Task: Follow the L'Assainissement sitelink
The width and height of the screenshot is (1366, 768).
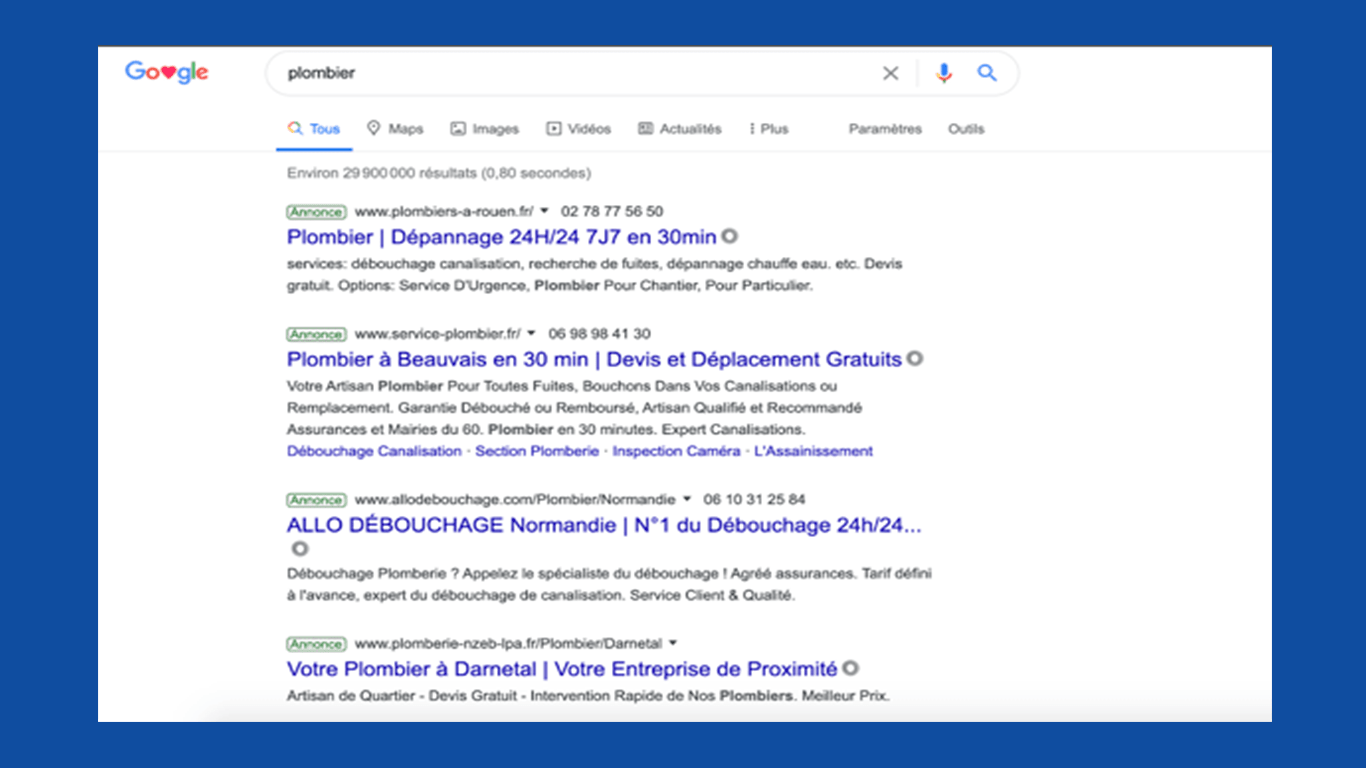Action: pyautogui.click(x=814, y=451)
